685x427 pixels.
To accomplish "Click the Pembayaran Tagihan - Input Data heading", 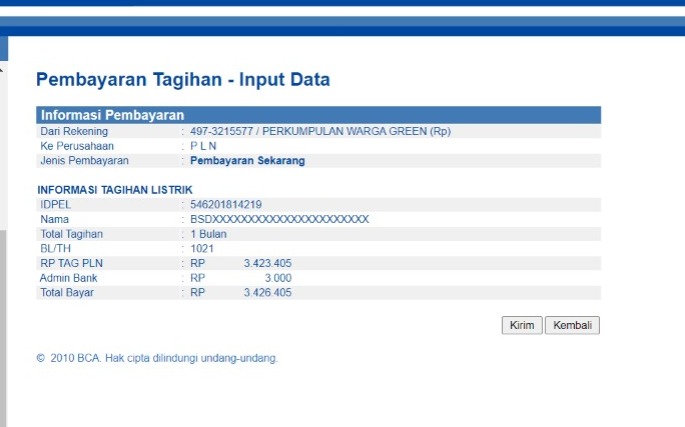I will click(183, 80).
